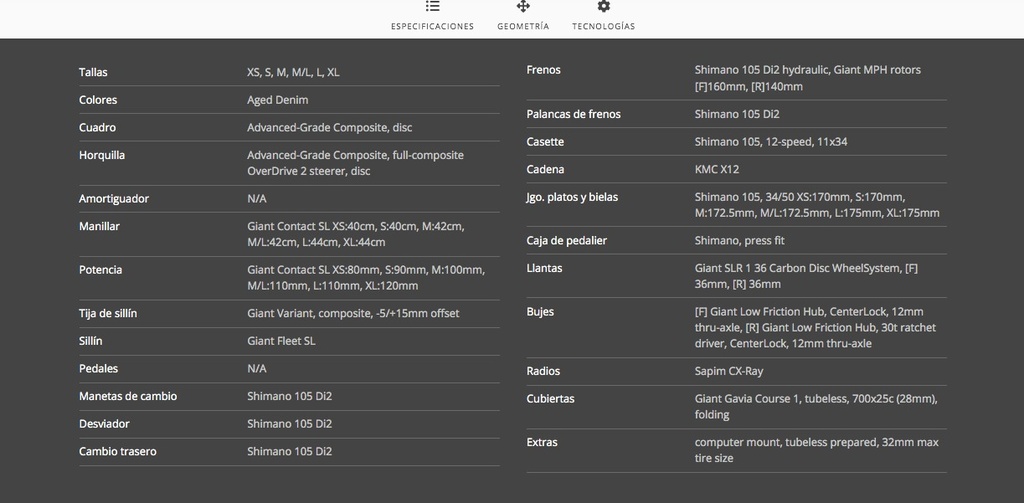
Task: Click the N/A value beside Amortiguador
Action: [257, 199]
